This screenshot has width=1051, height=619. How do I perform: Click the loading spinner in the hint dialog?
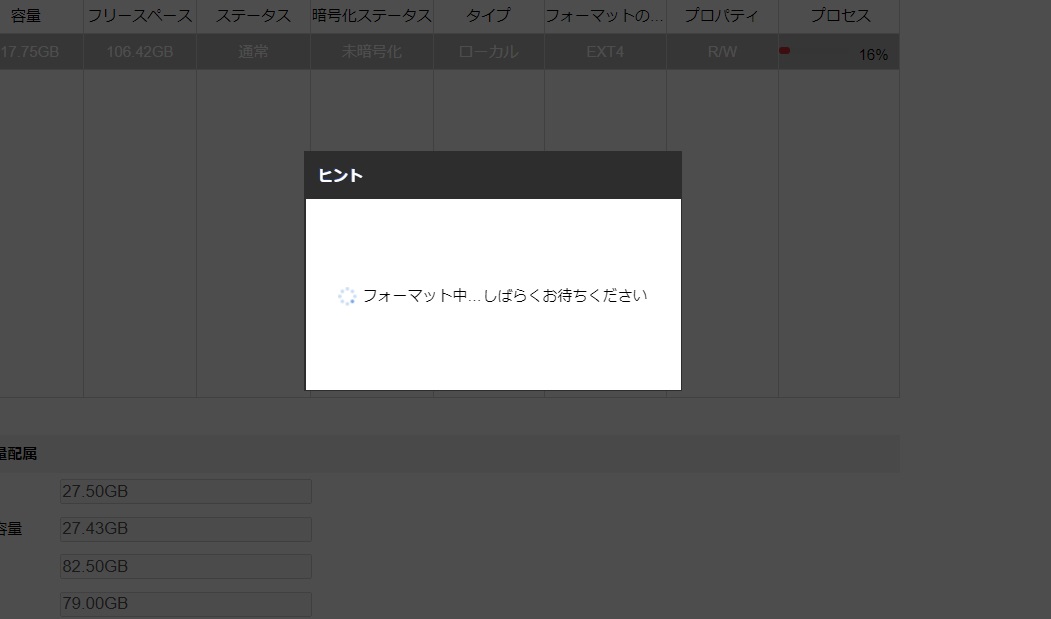click(348, 295)
